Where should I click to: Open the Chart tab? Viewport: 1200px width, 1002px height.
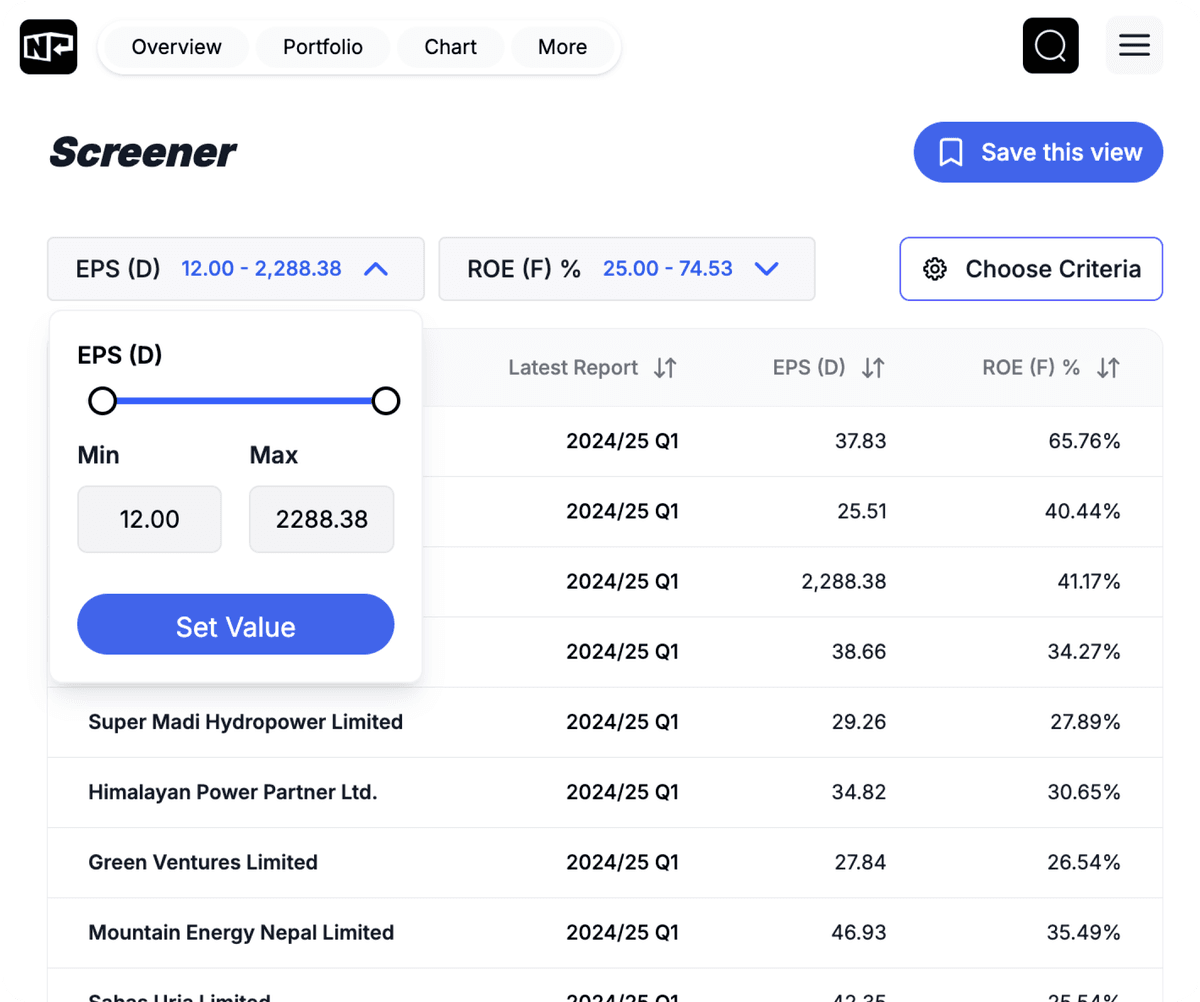[x=449, y=46]
